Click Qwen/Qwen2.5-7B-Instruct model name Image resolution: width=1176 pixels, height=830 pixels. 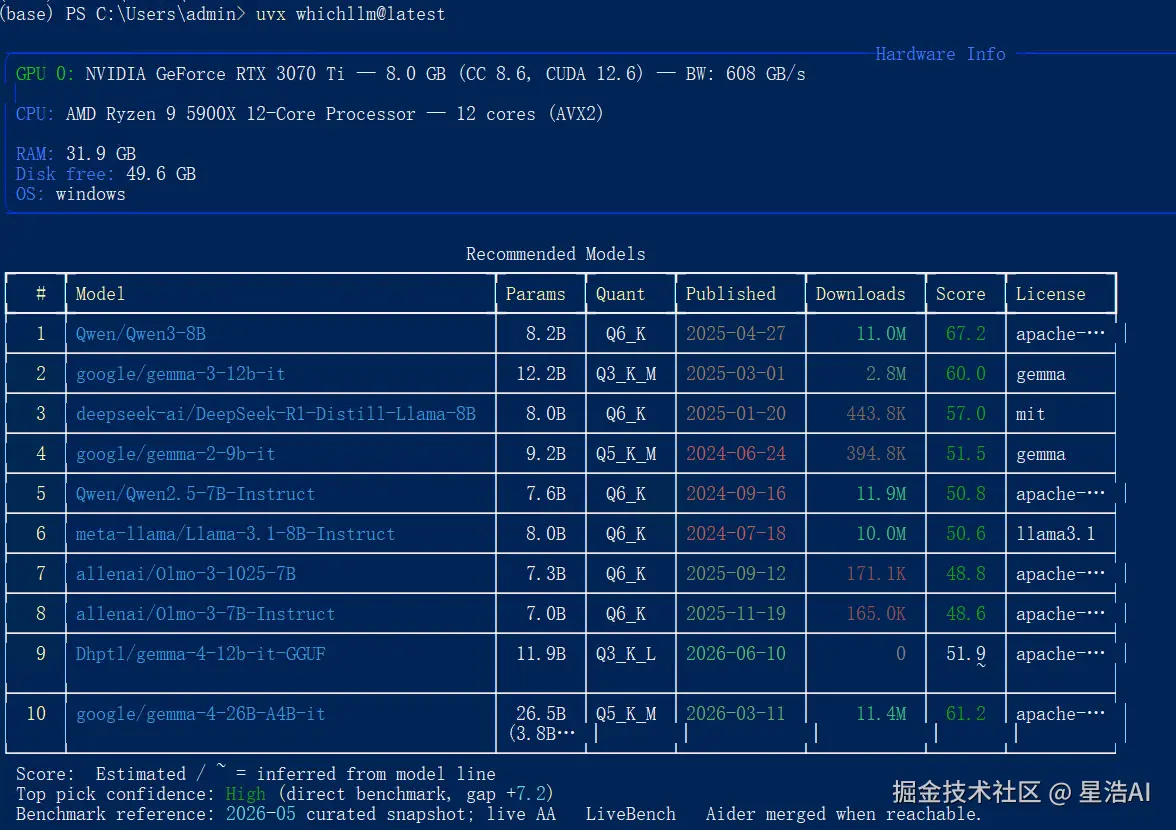pyautogui.click(x=195, y=493)
